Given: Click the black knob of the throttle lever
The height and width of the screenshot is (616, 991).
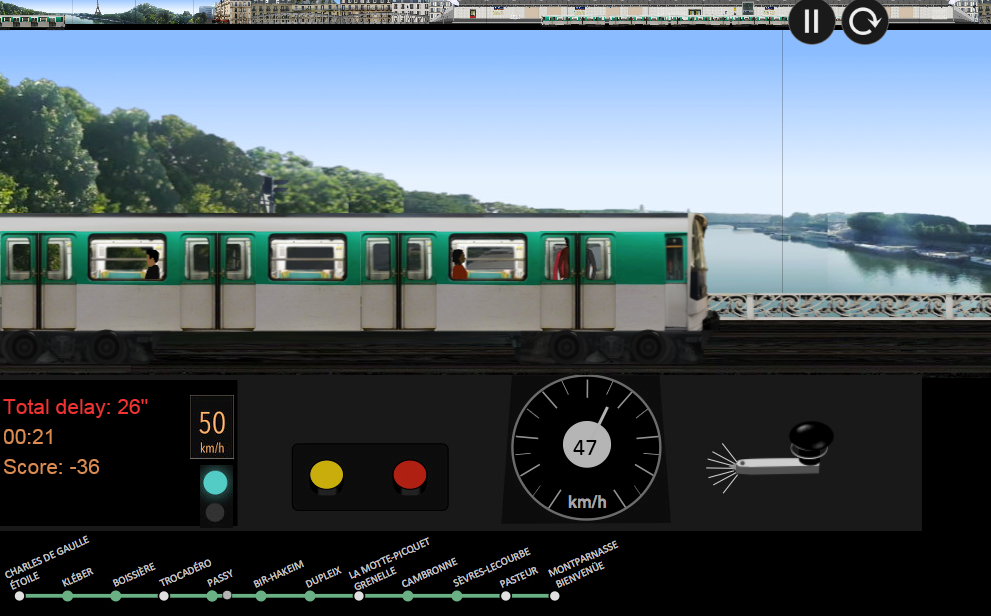Looking at the screenshot, I should 811,435.
